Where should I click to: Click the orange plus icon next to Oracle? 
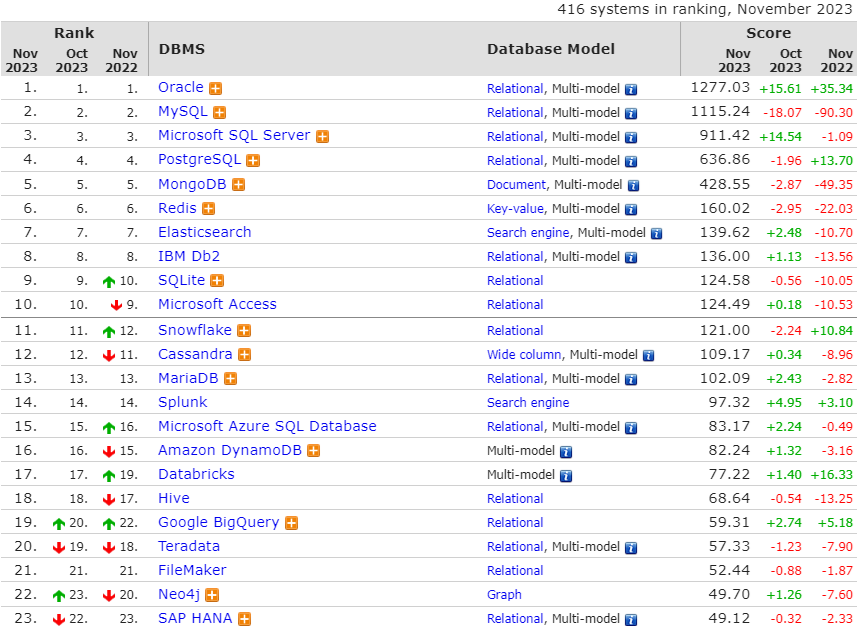click(x=216, y=89)
